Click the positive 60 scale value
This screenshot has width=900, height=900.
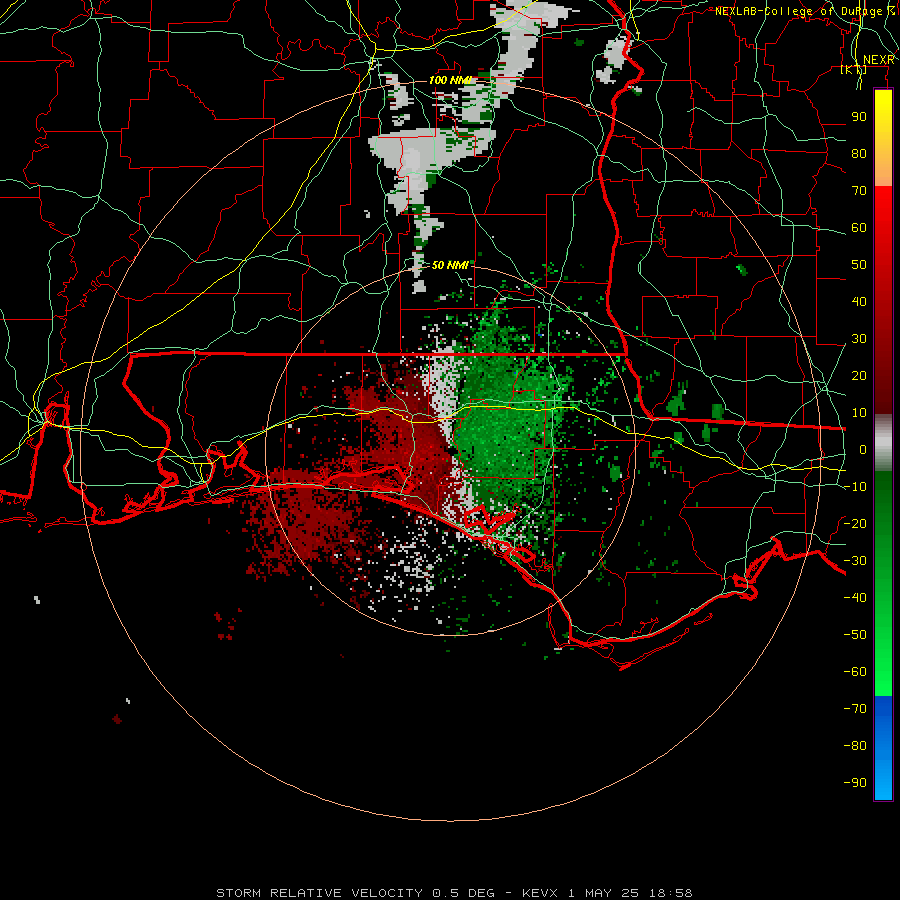pos(859,227)
